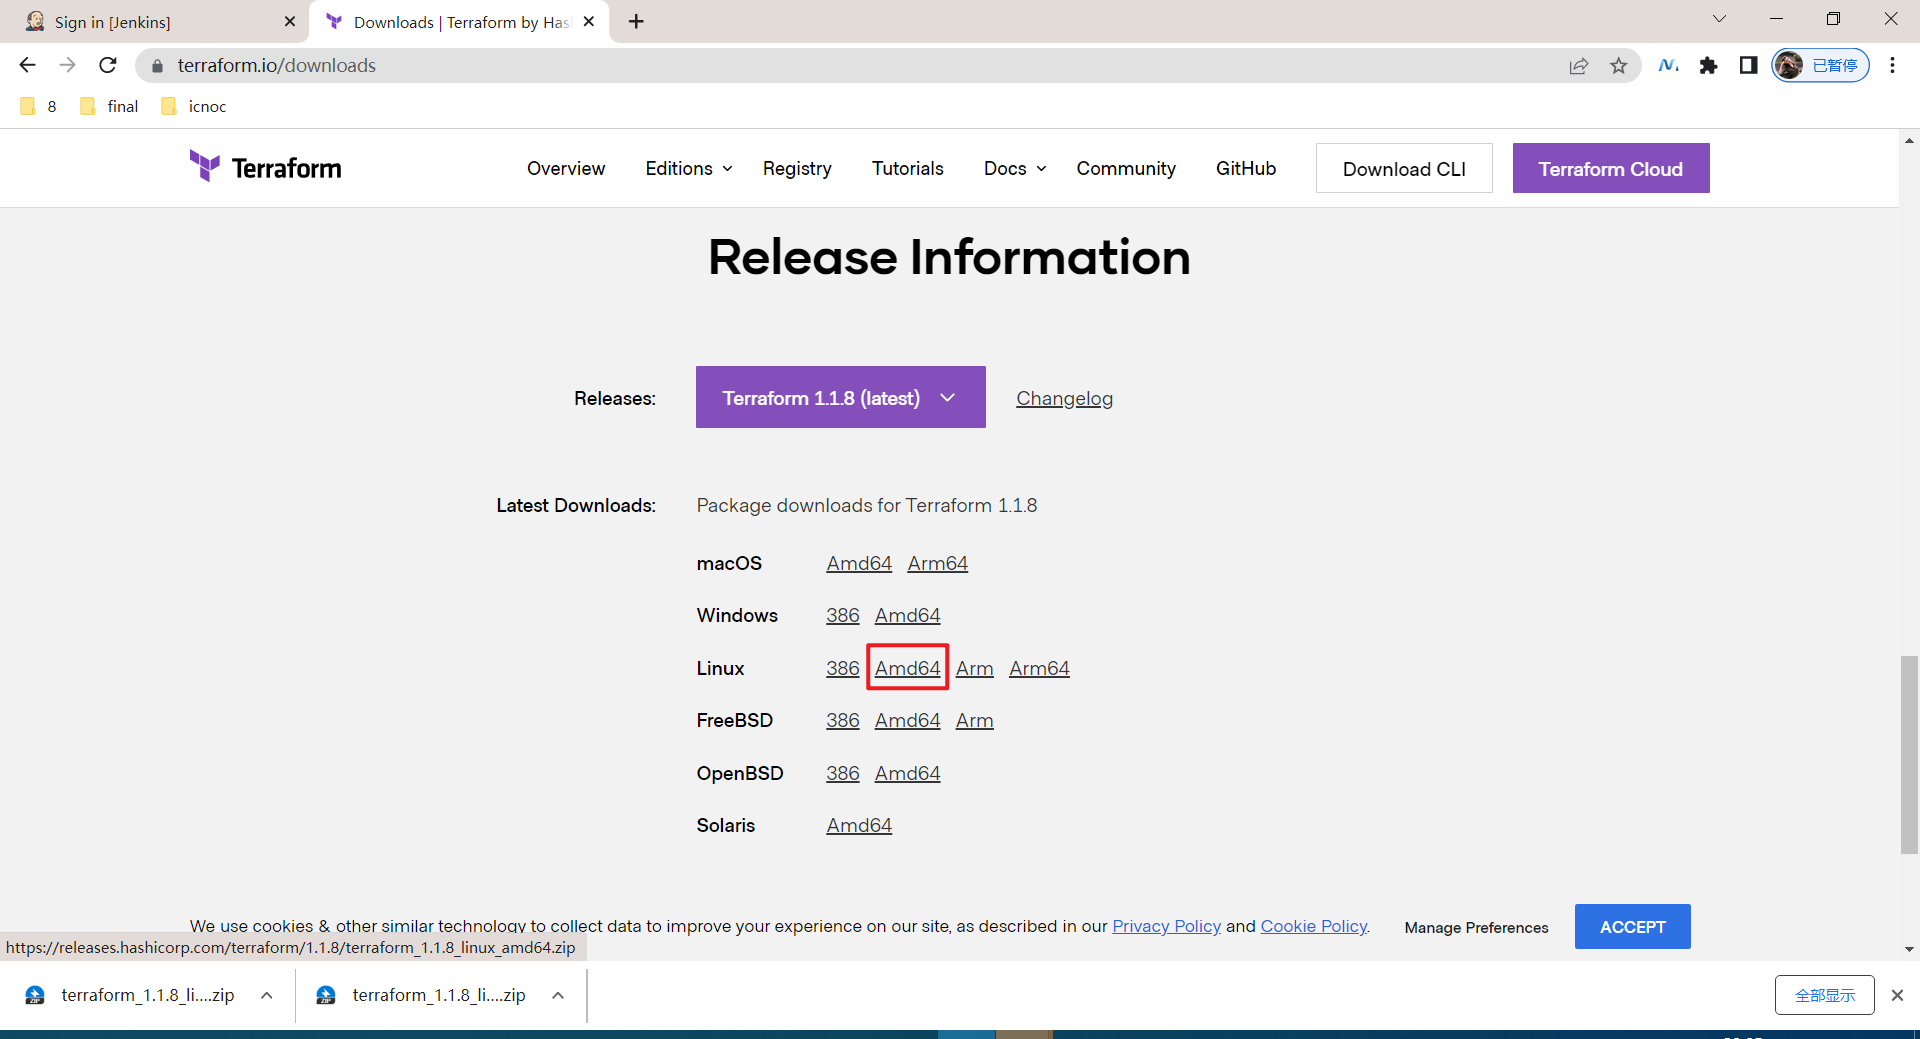The width and height of the screenshot is (1920, 1039).
Task: Download FreeBSD 386 package
Action: (843, 720)
